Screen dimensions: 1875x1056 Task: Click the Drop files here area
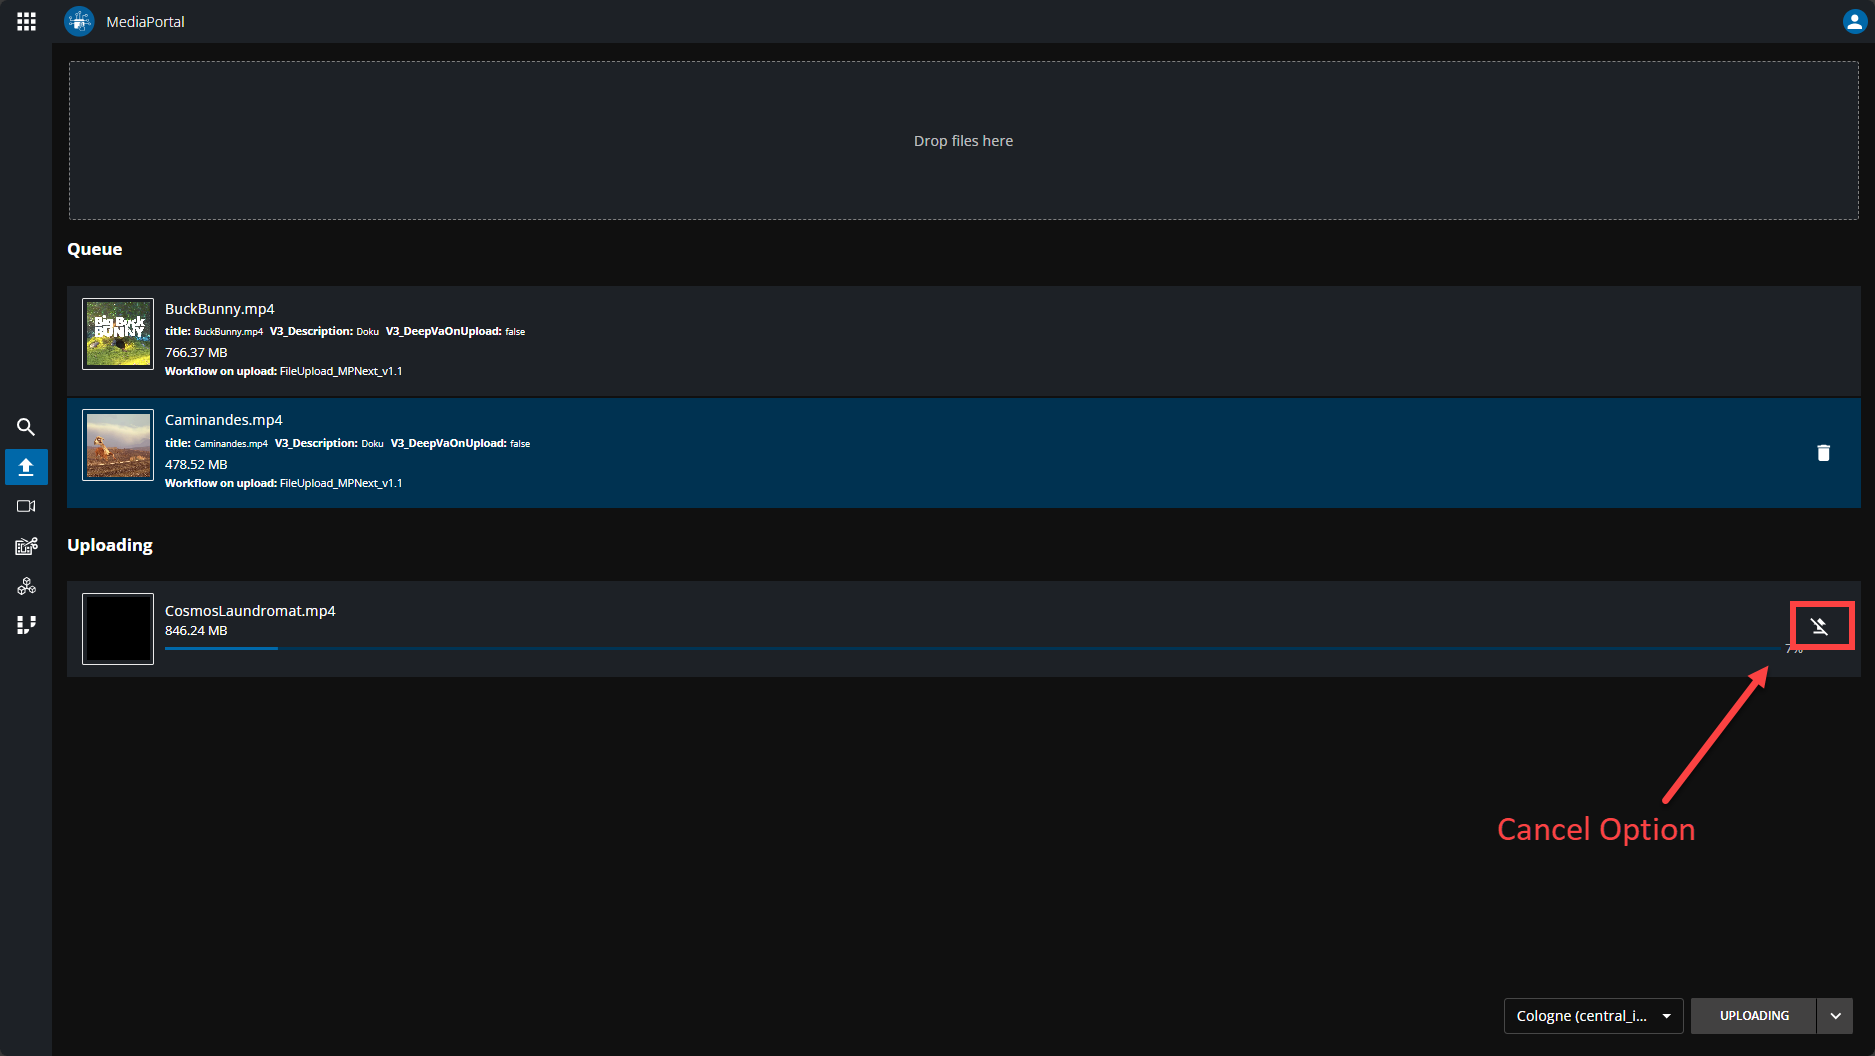[x=963, y=141]
